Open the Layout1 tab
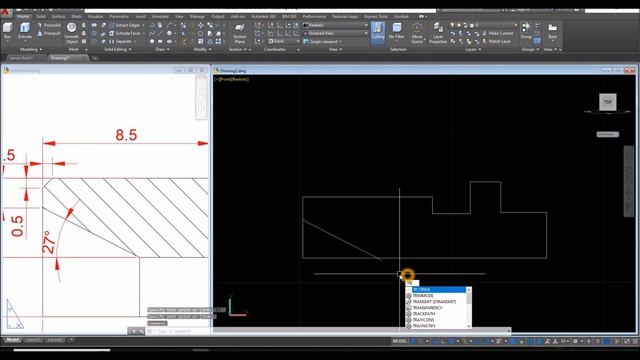This screenshot has width=640, height=360. [x=33, y=340]
